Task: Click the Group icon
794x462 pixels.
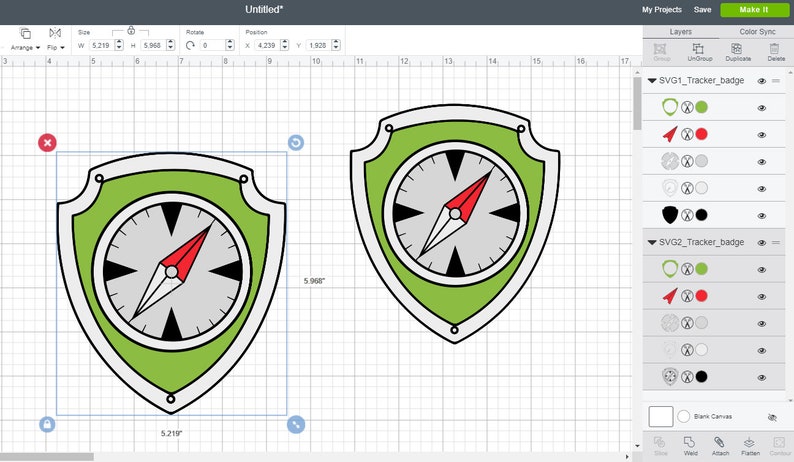Action: coord(660,52)
